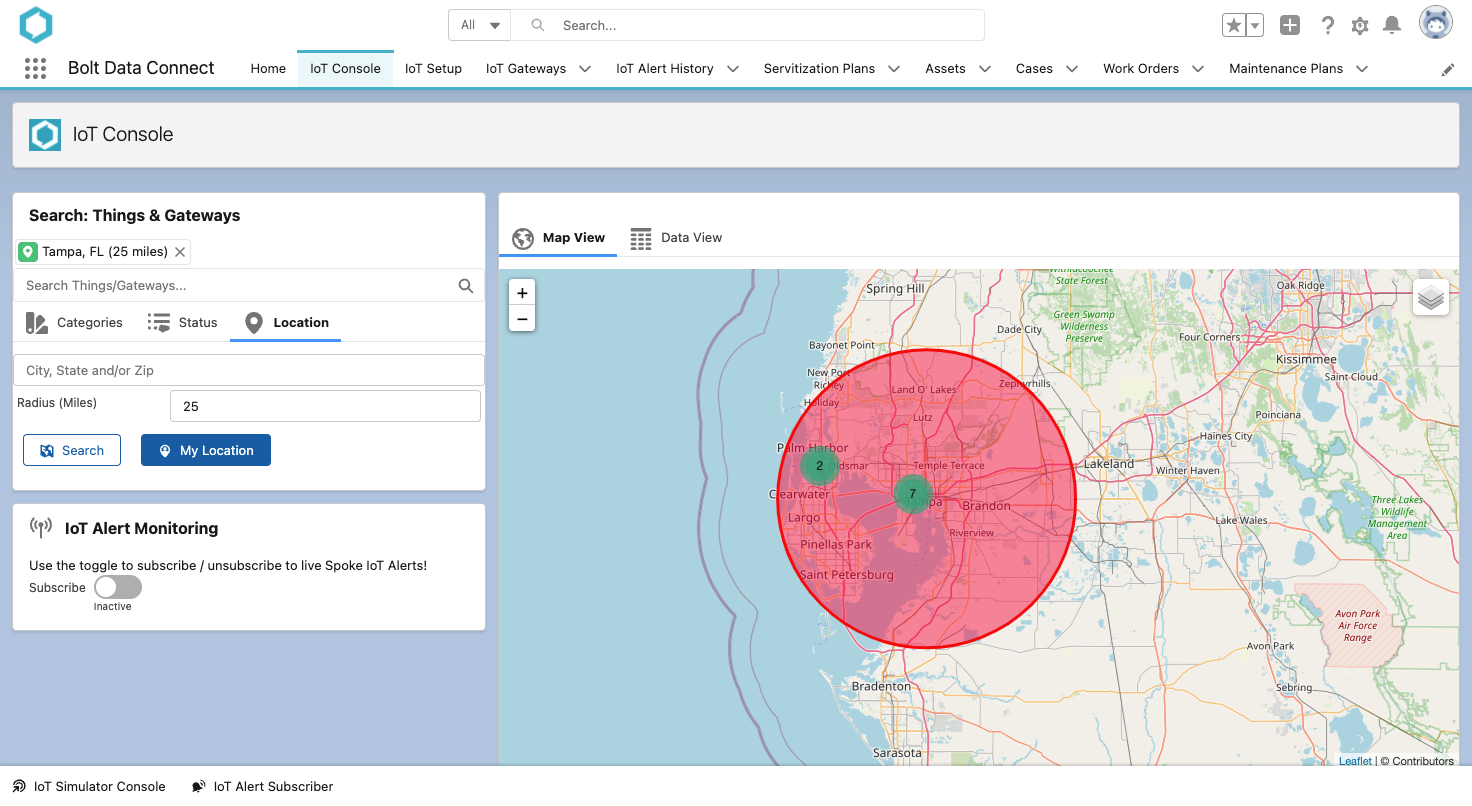Switch to Map View tab

[x=558, y=238]
